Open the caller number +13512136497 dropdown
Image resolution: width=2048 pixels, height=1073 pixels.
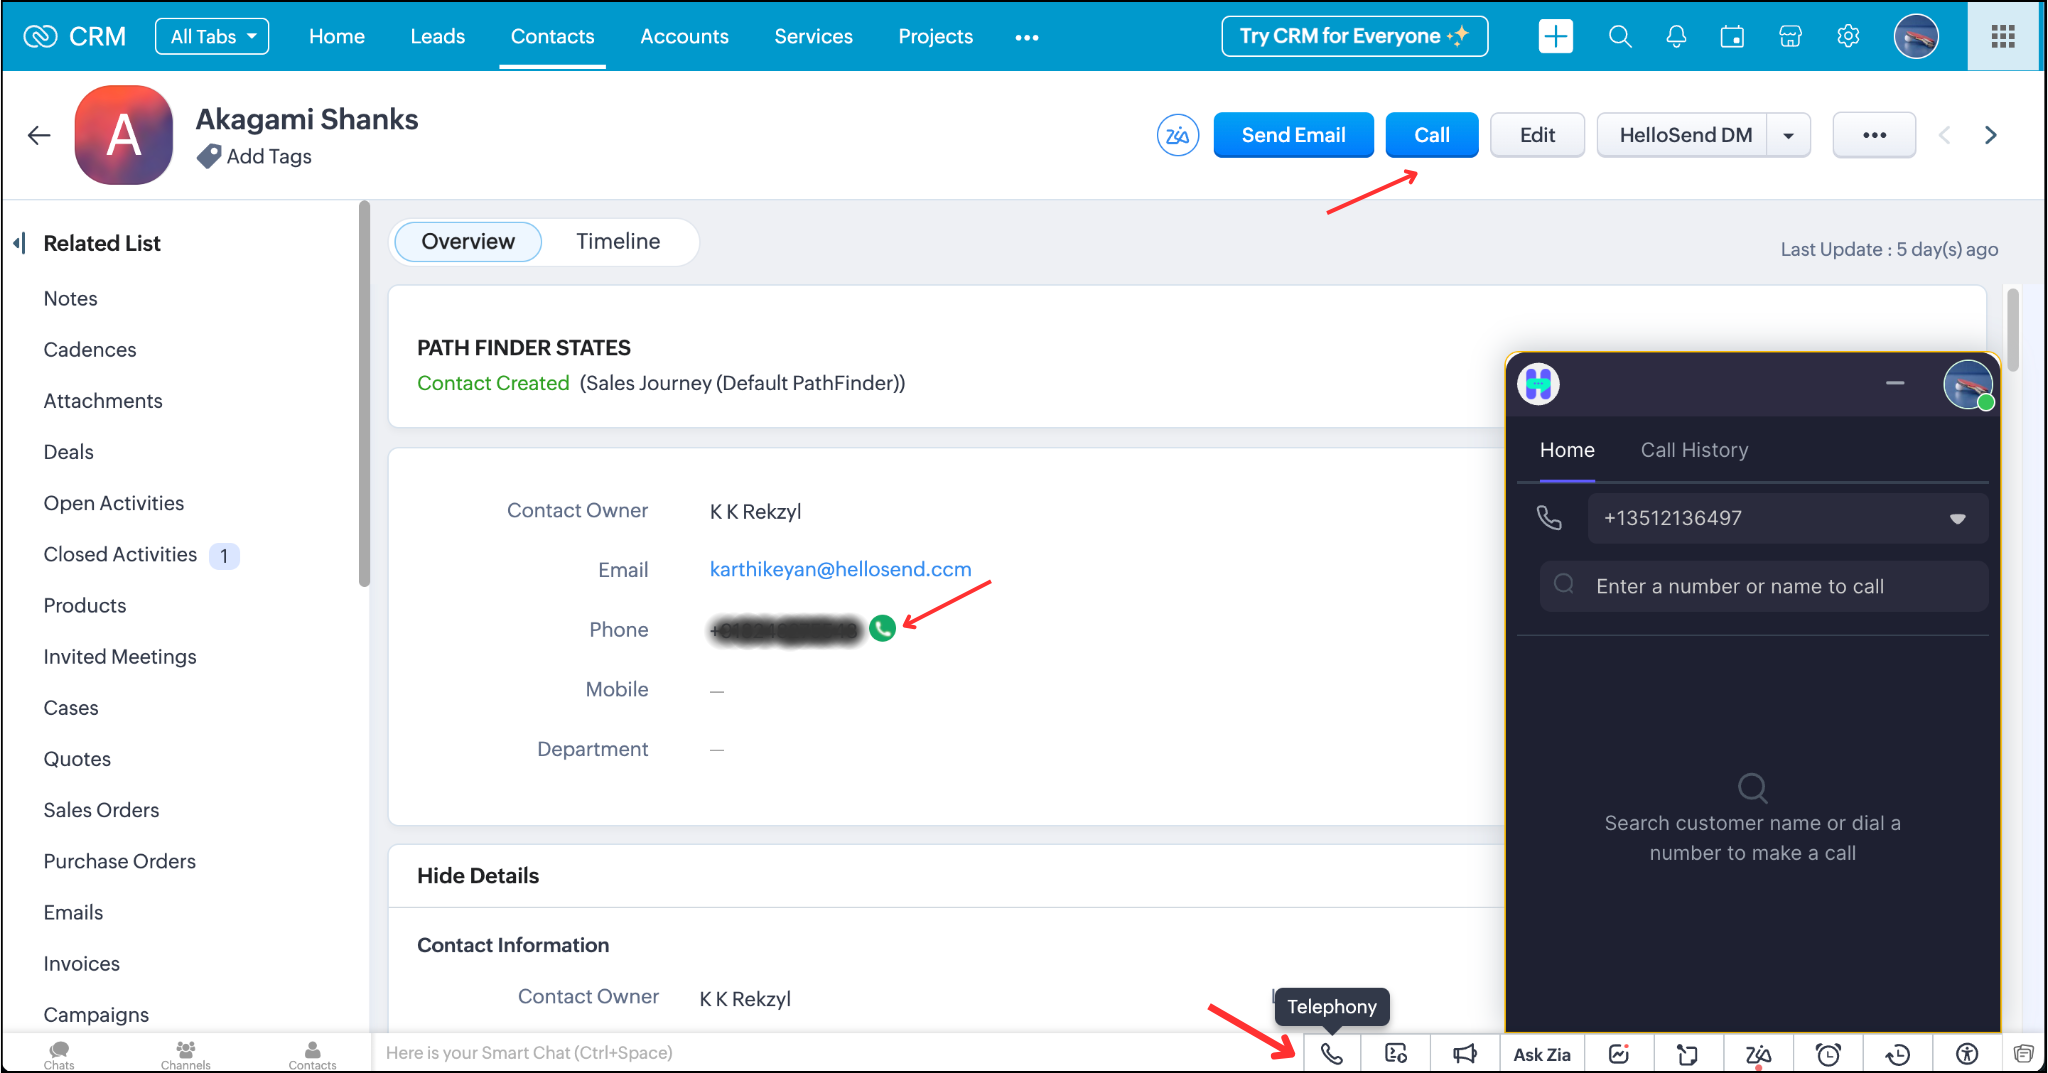[1787, 518]
